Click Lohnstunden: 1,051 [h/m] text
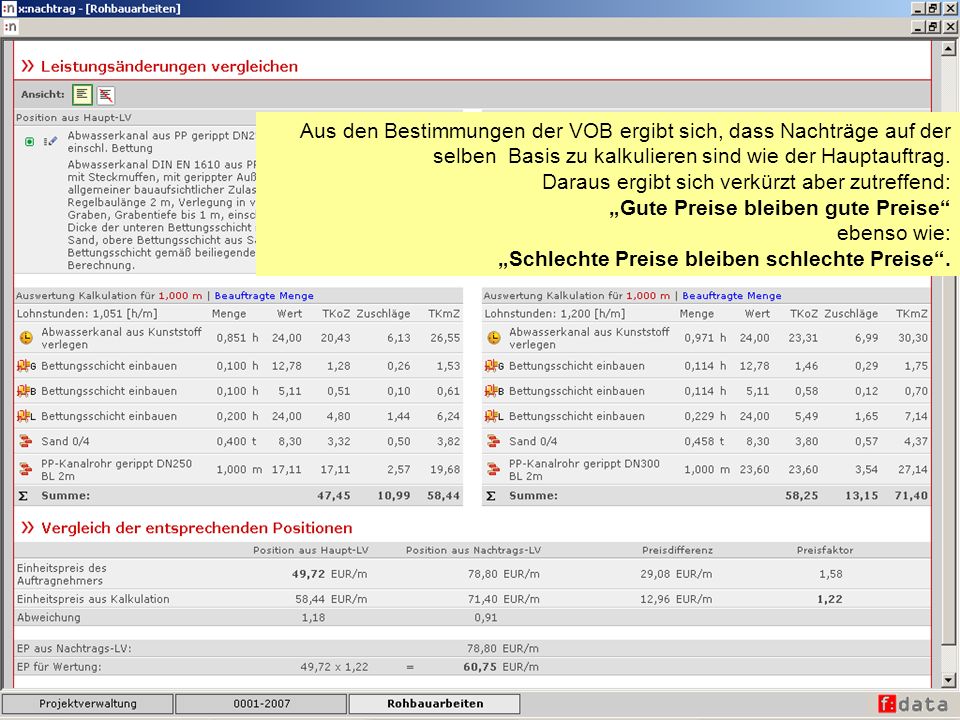960x720 pixels. point(87,313)
